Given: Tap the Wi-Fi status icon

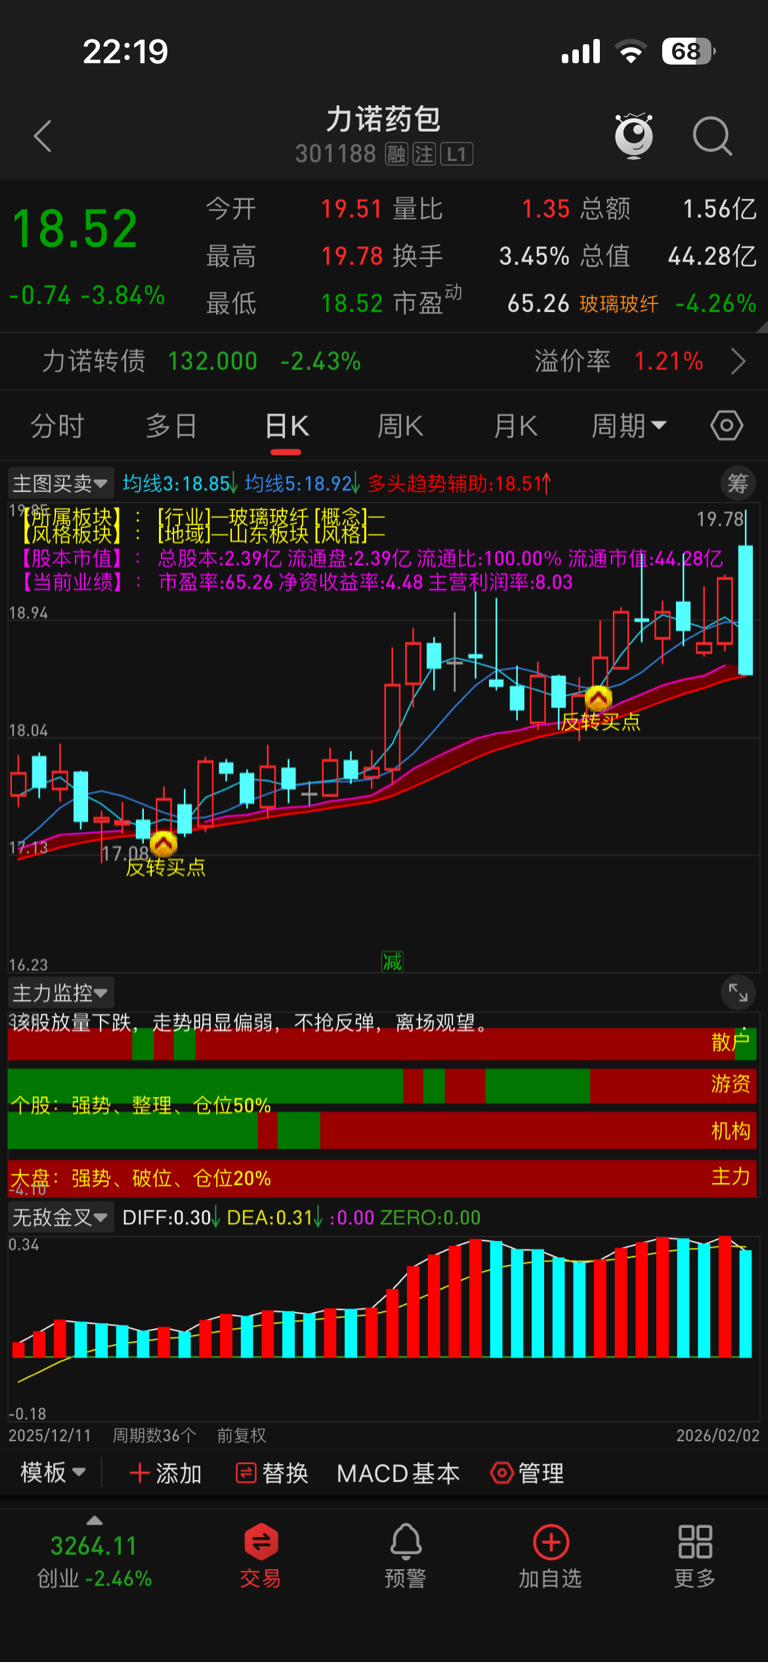Looking at the screenshot, I should coord(631,52).
